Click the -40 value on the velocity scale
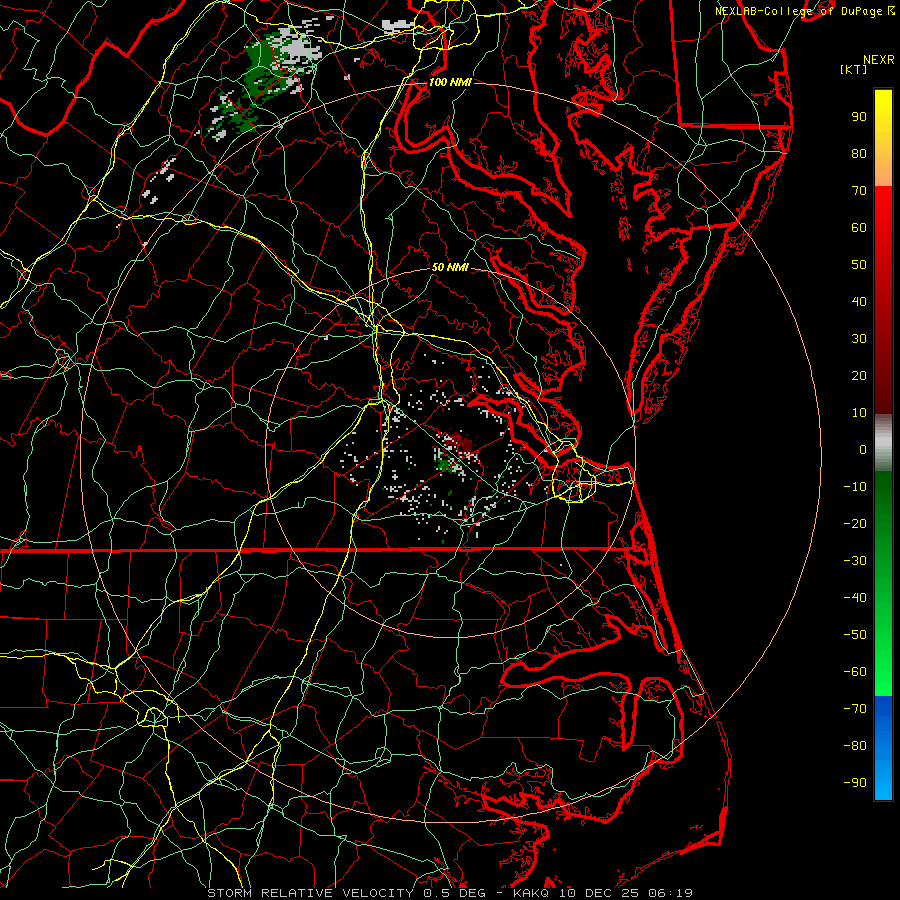 (x=855, y=598)
